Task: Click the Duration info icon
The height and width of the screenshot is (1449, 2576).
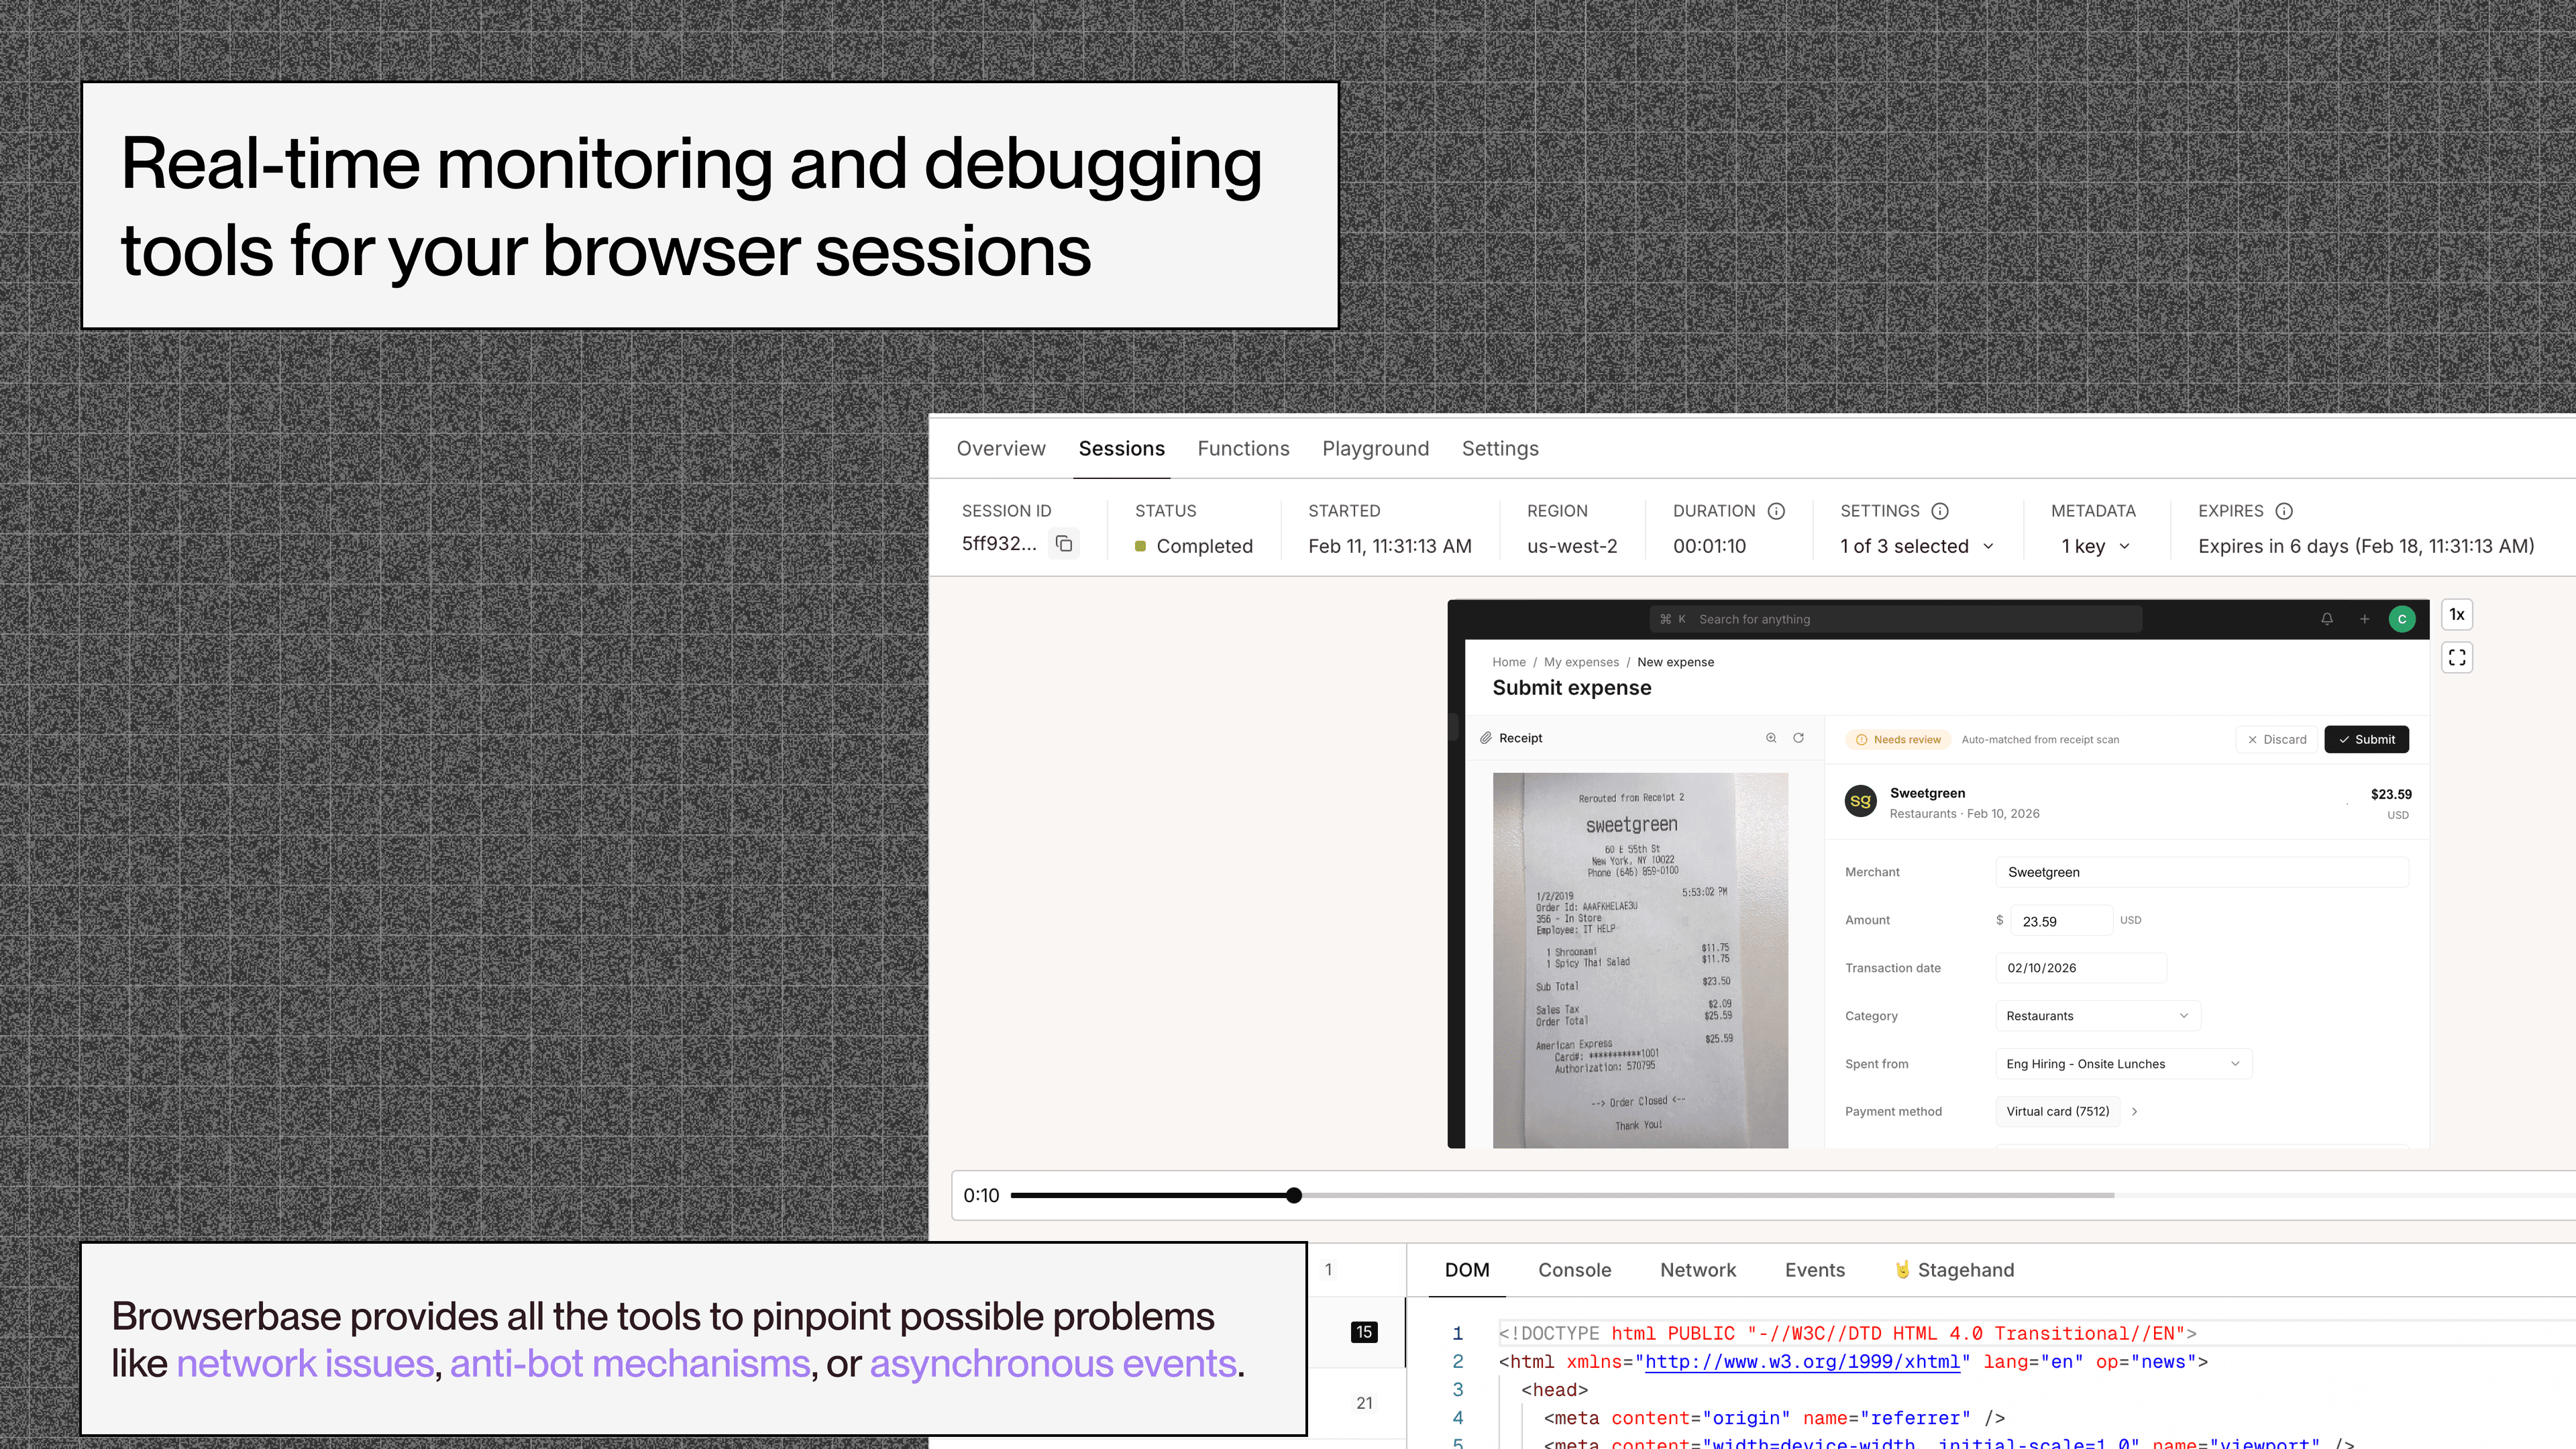Action: click(1776, 511)
